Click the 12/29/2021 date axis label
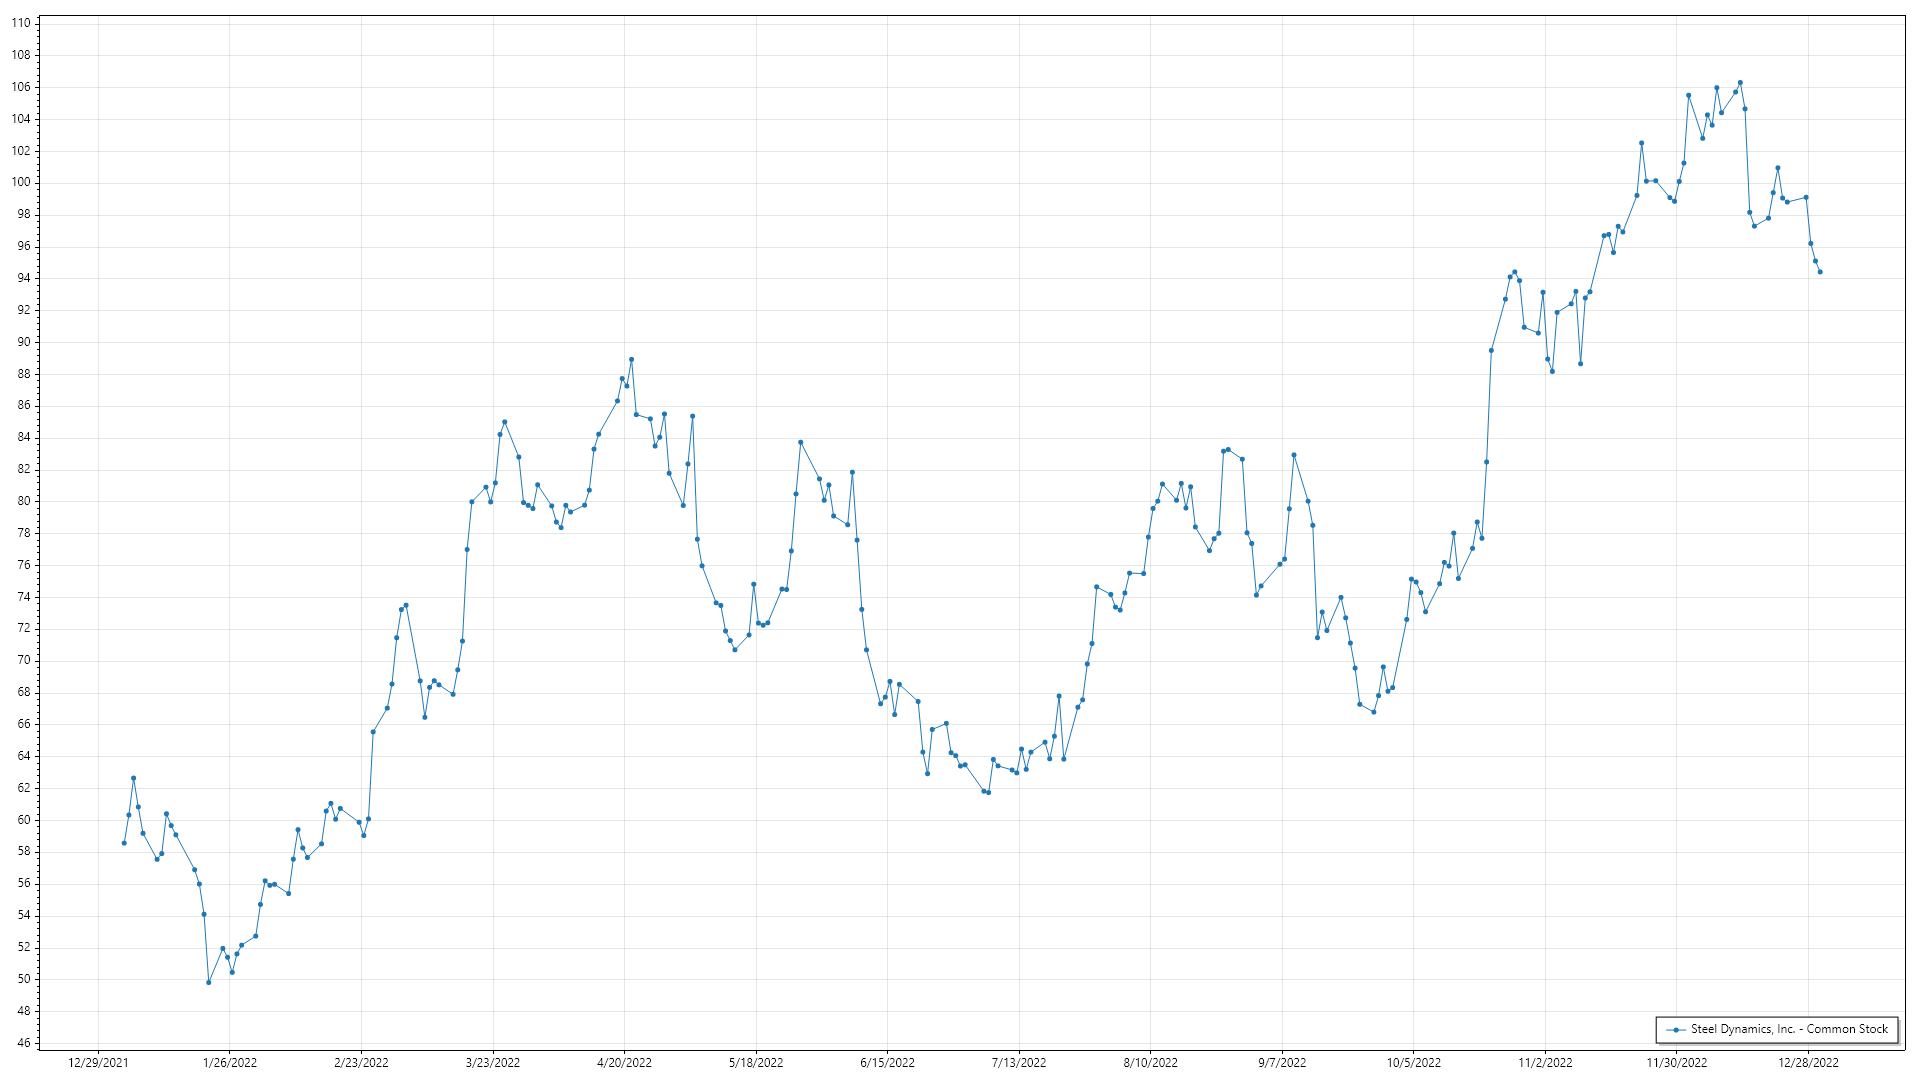The width and height of the screenshot is (1920, 1080). (98, 1063)
